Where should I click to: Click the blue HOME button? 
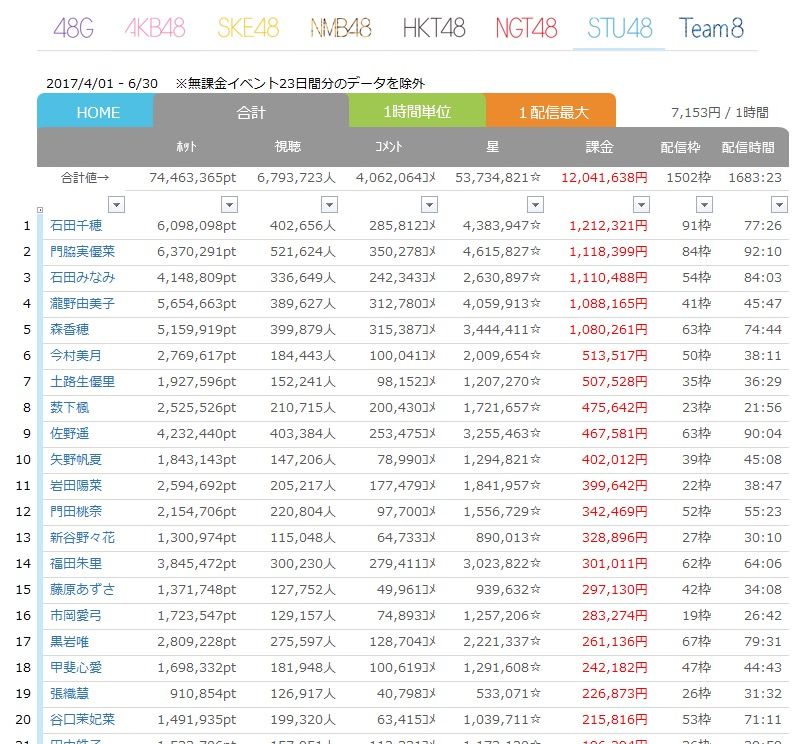(x=95, y=111)
